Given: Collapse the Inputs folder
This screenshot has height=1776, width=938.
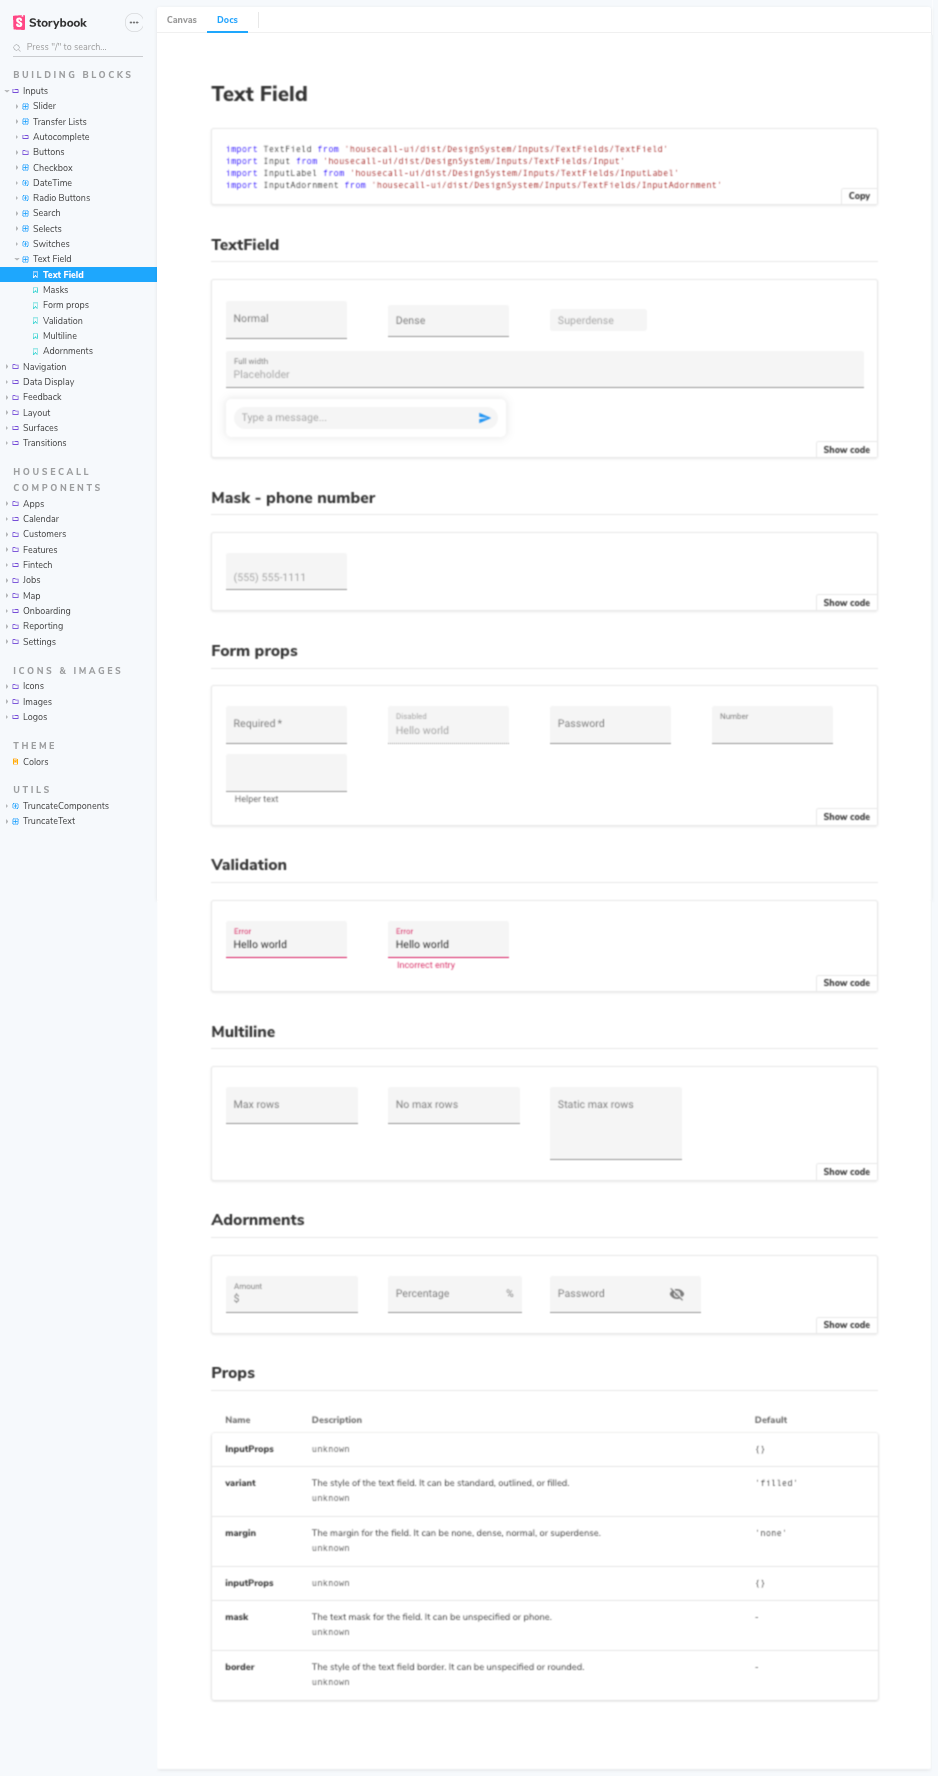Looking at the screenshot, I should point(35,91).
